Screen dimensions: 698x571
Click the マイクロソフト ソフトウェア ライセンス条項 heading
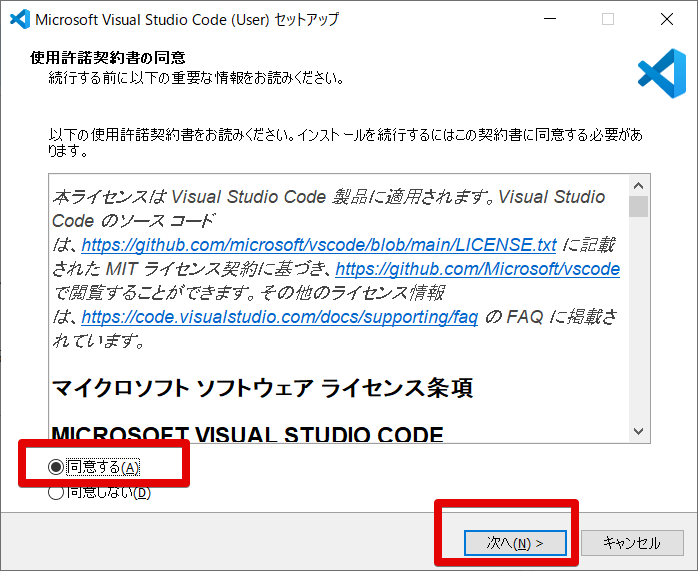point(263,388)
